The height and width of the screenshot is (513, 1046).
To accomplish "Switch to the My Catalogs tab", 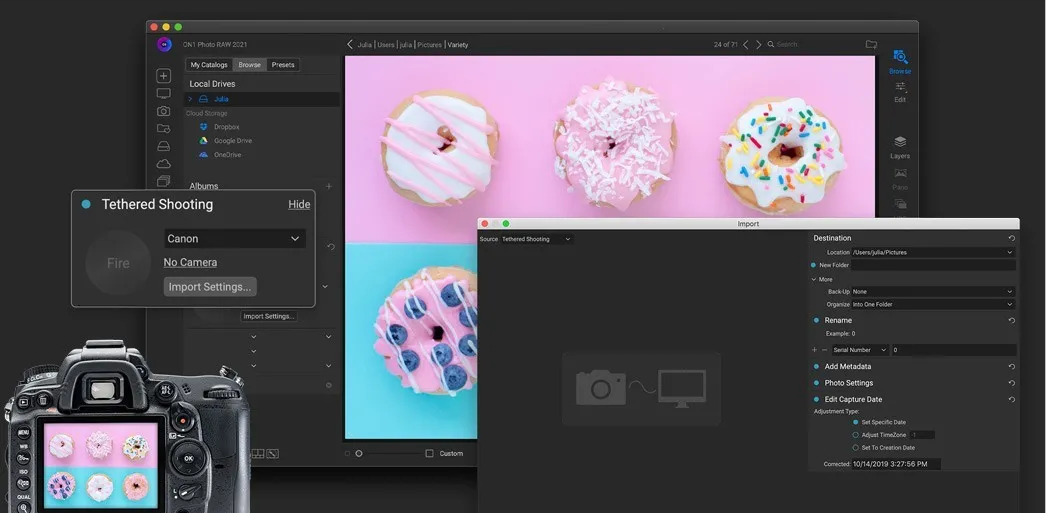I will coord(210,65).
